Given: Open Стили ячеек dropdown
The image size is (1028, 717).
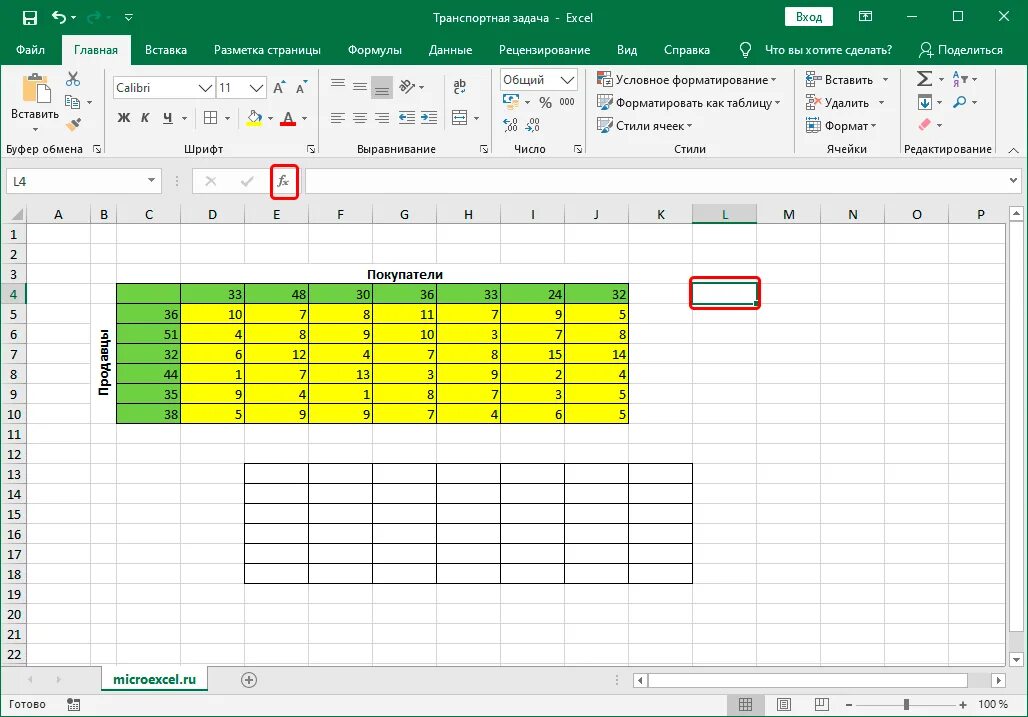Looking at the screenshot, I should (x=644, y=125).
